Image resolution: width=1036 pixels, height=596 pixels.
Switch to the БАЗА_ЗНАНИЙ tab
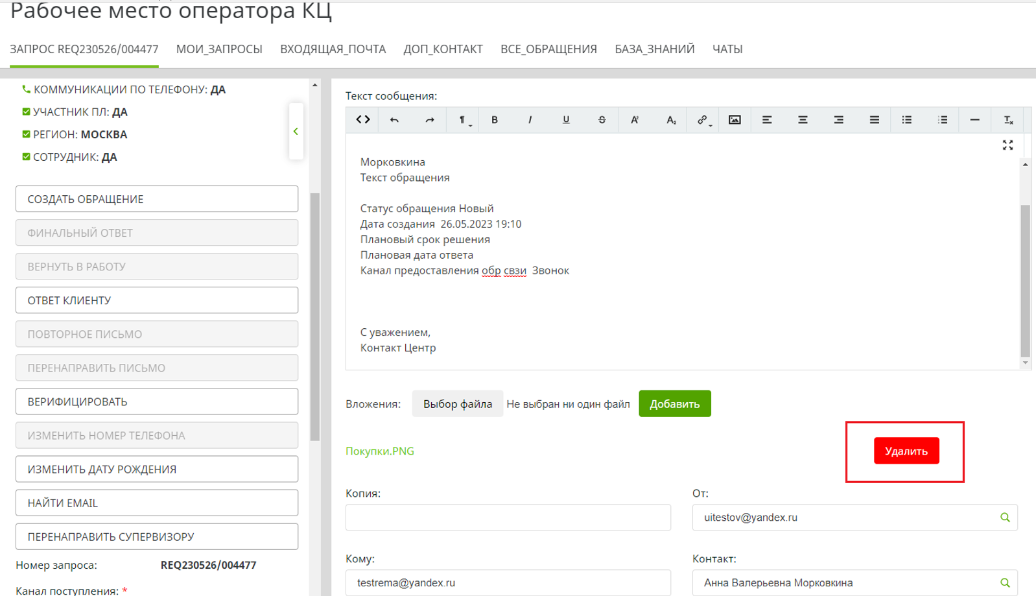tap(654, 49)
